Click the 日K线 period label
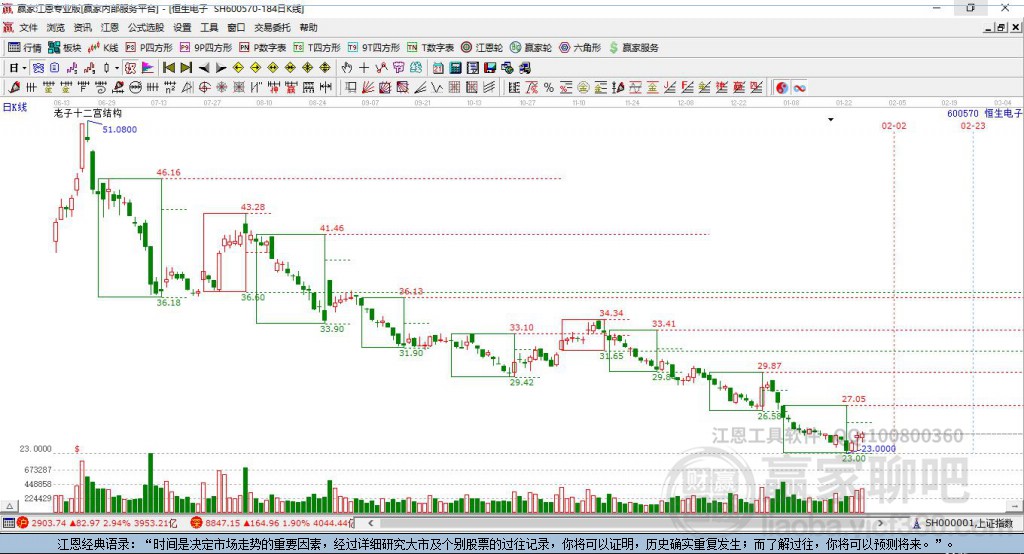The height and width of the screenshot is (554, 1024). [15, 107]
